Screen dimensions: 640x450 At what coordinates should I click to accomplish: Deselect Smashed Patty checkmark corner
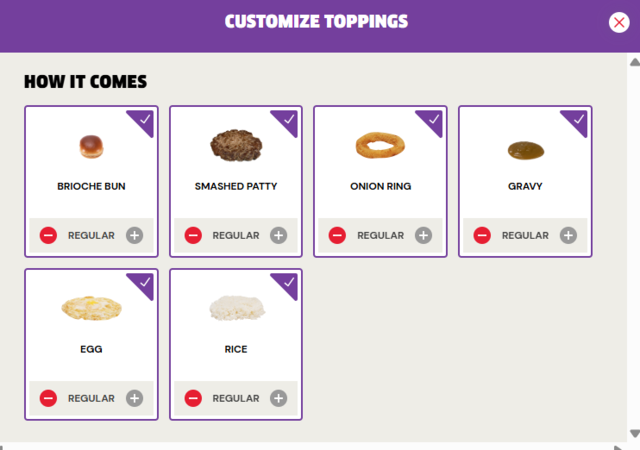pyautogui.click(x=290, y=120)
